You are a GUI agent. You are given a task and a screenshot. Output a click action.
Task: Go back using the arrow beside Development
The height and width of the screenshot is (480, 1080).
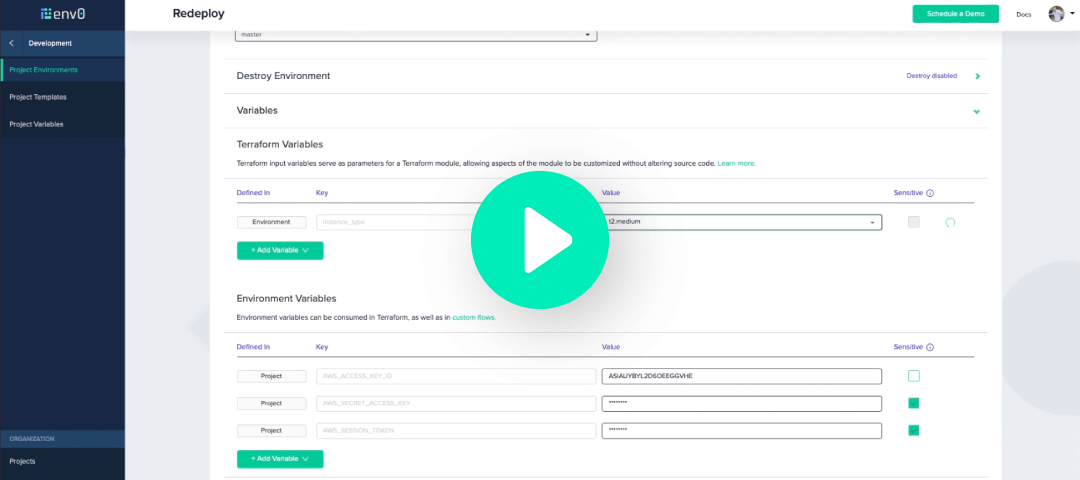coord(11,43)
